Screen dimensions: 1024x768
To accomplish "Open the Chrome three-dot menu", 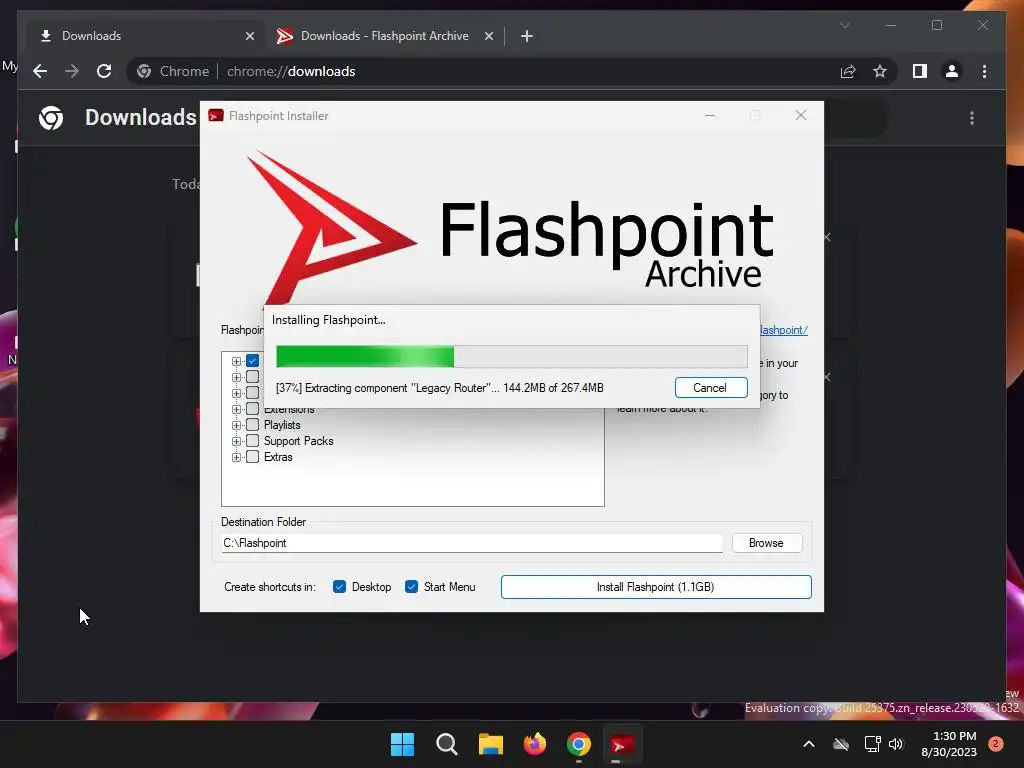I will click(984, 71).
